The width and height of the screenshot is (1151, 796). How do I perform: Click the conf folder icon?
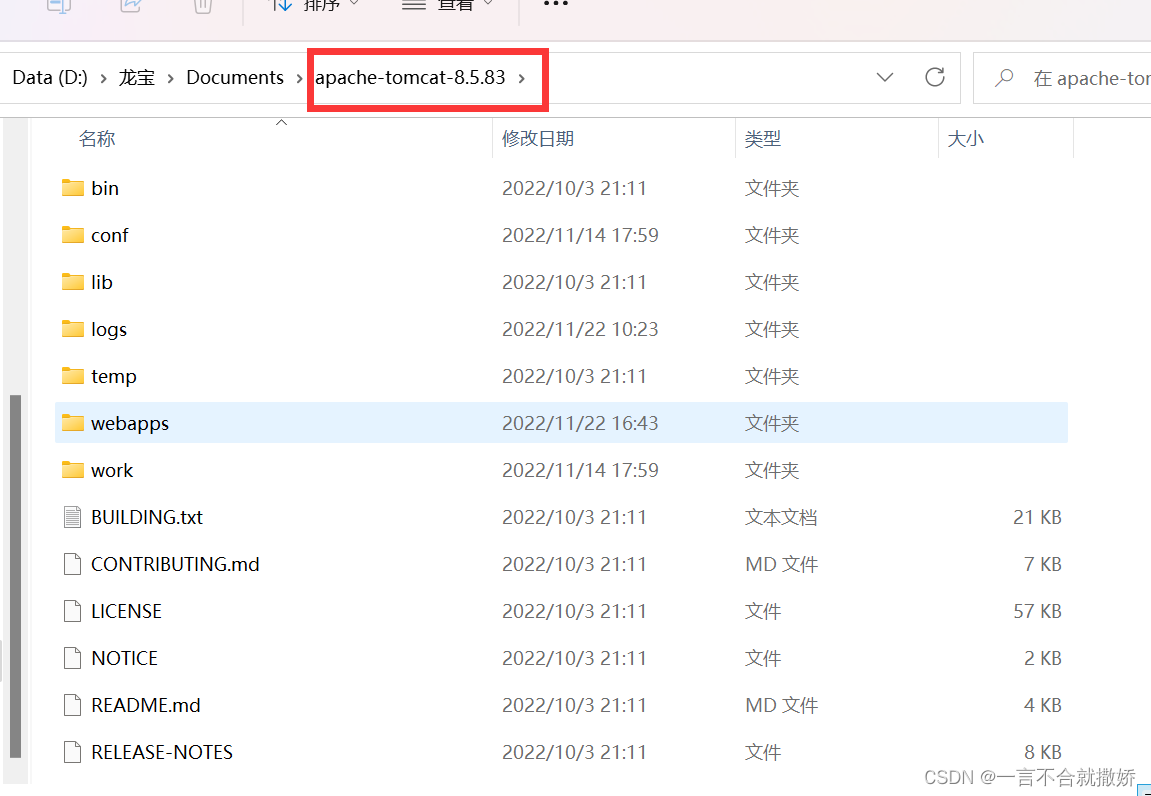click(73, 235)
